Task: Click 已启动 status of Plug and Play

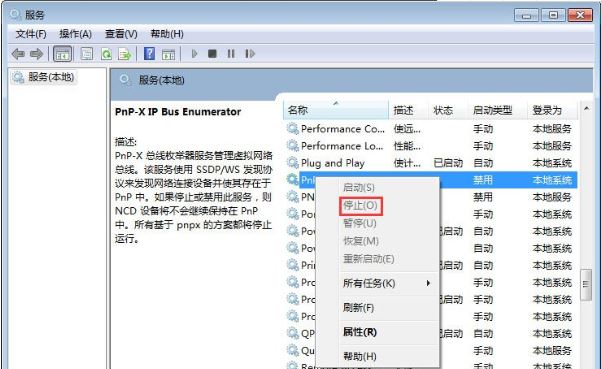Action: [x=448, y=163]
